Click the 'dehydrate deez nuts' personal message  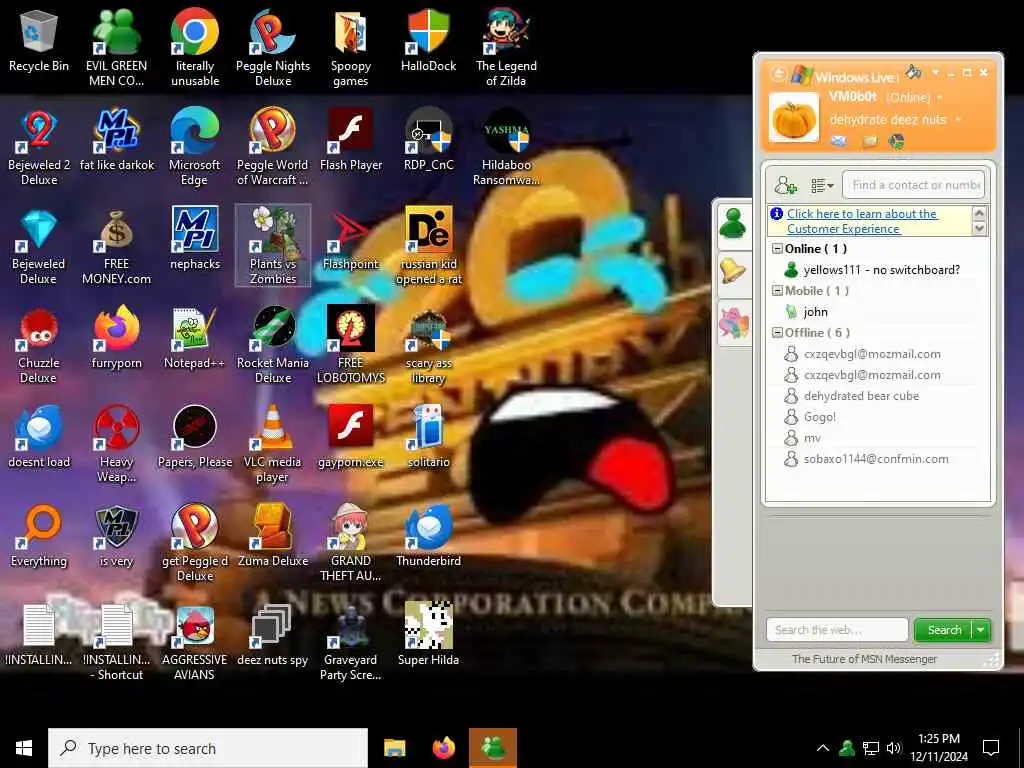888,120
